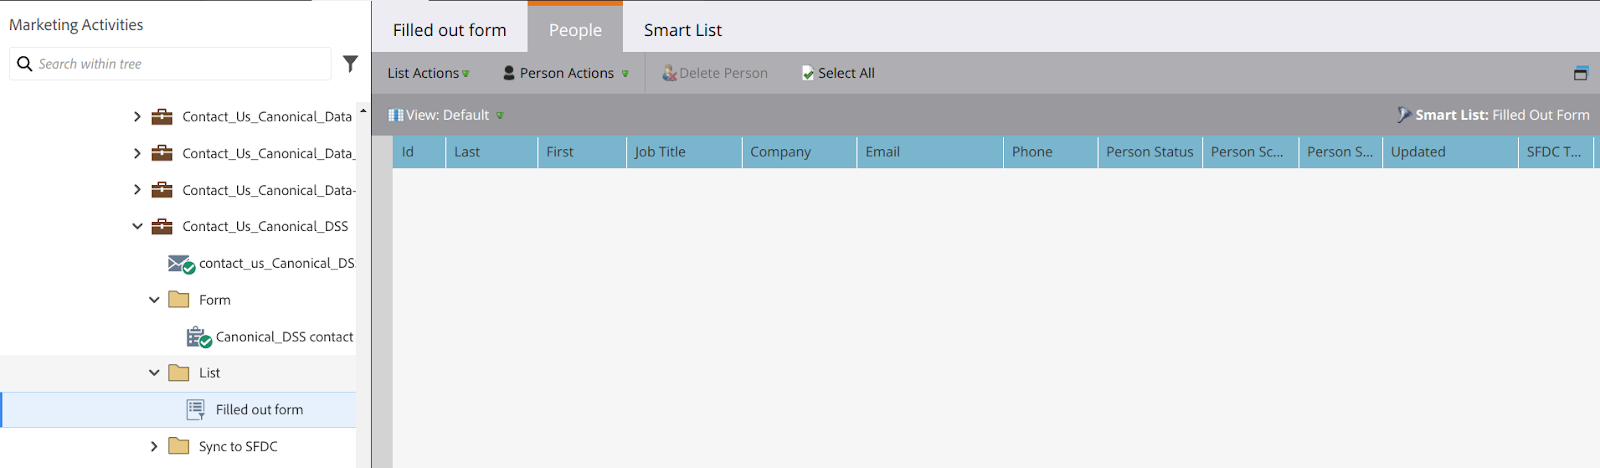Click Select All checkbox button
1600x468 pixels.
(x=838, y=73)
